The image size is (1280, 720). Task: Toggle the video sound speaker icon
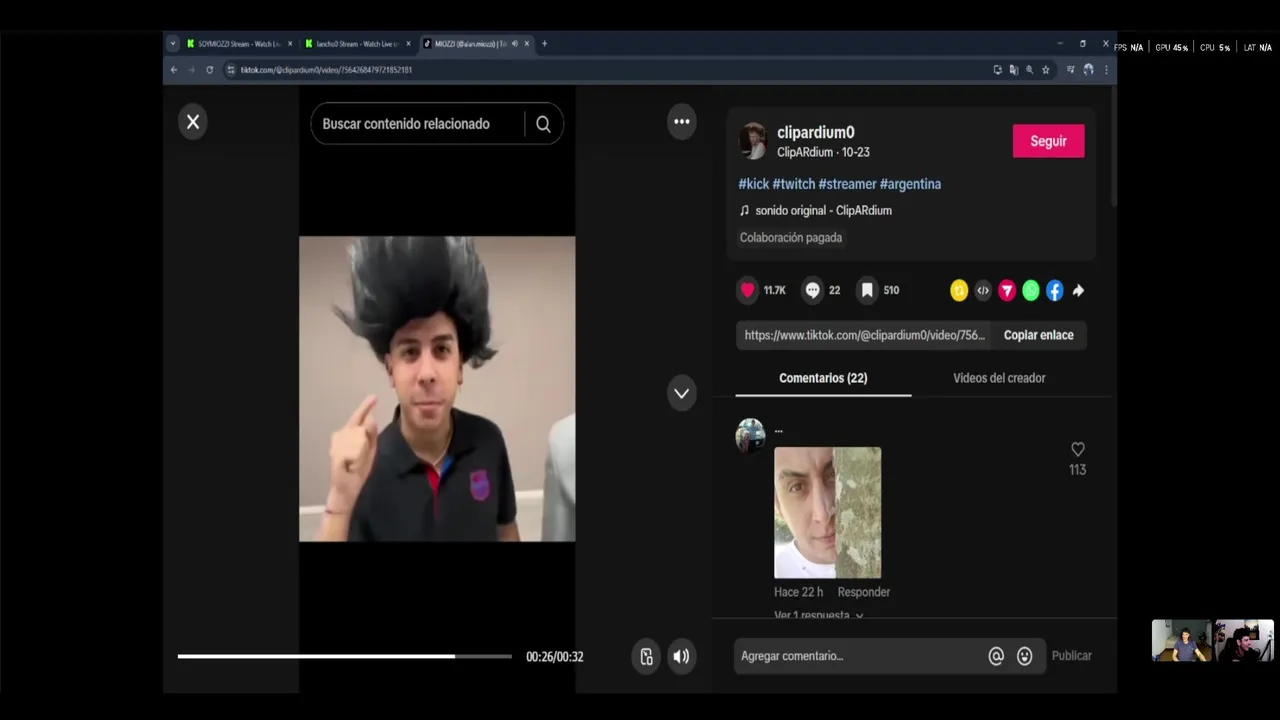click(x=681, y=656)
